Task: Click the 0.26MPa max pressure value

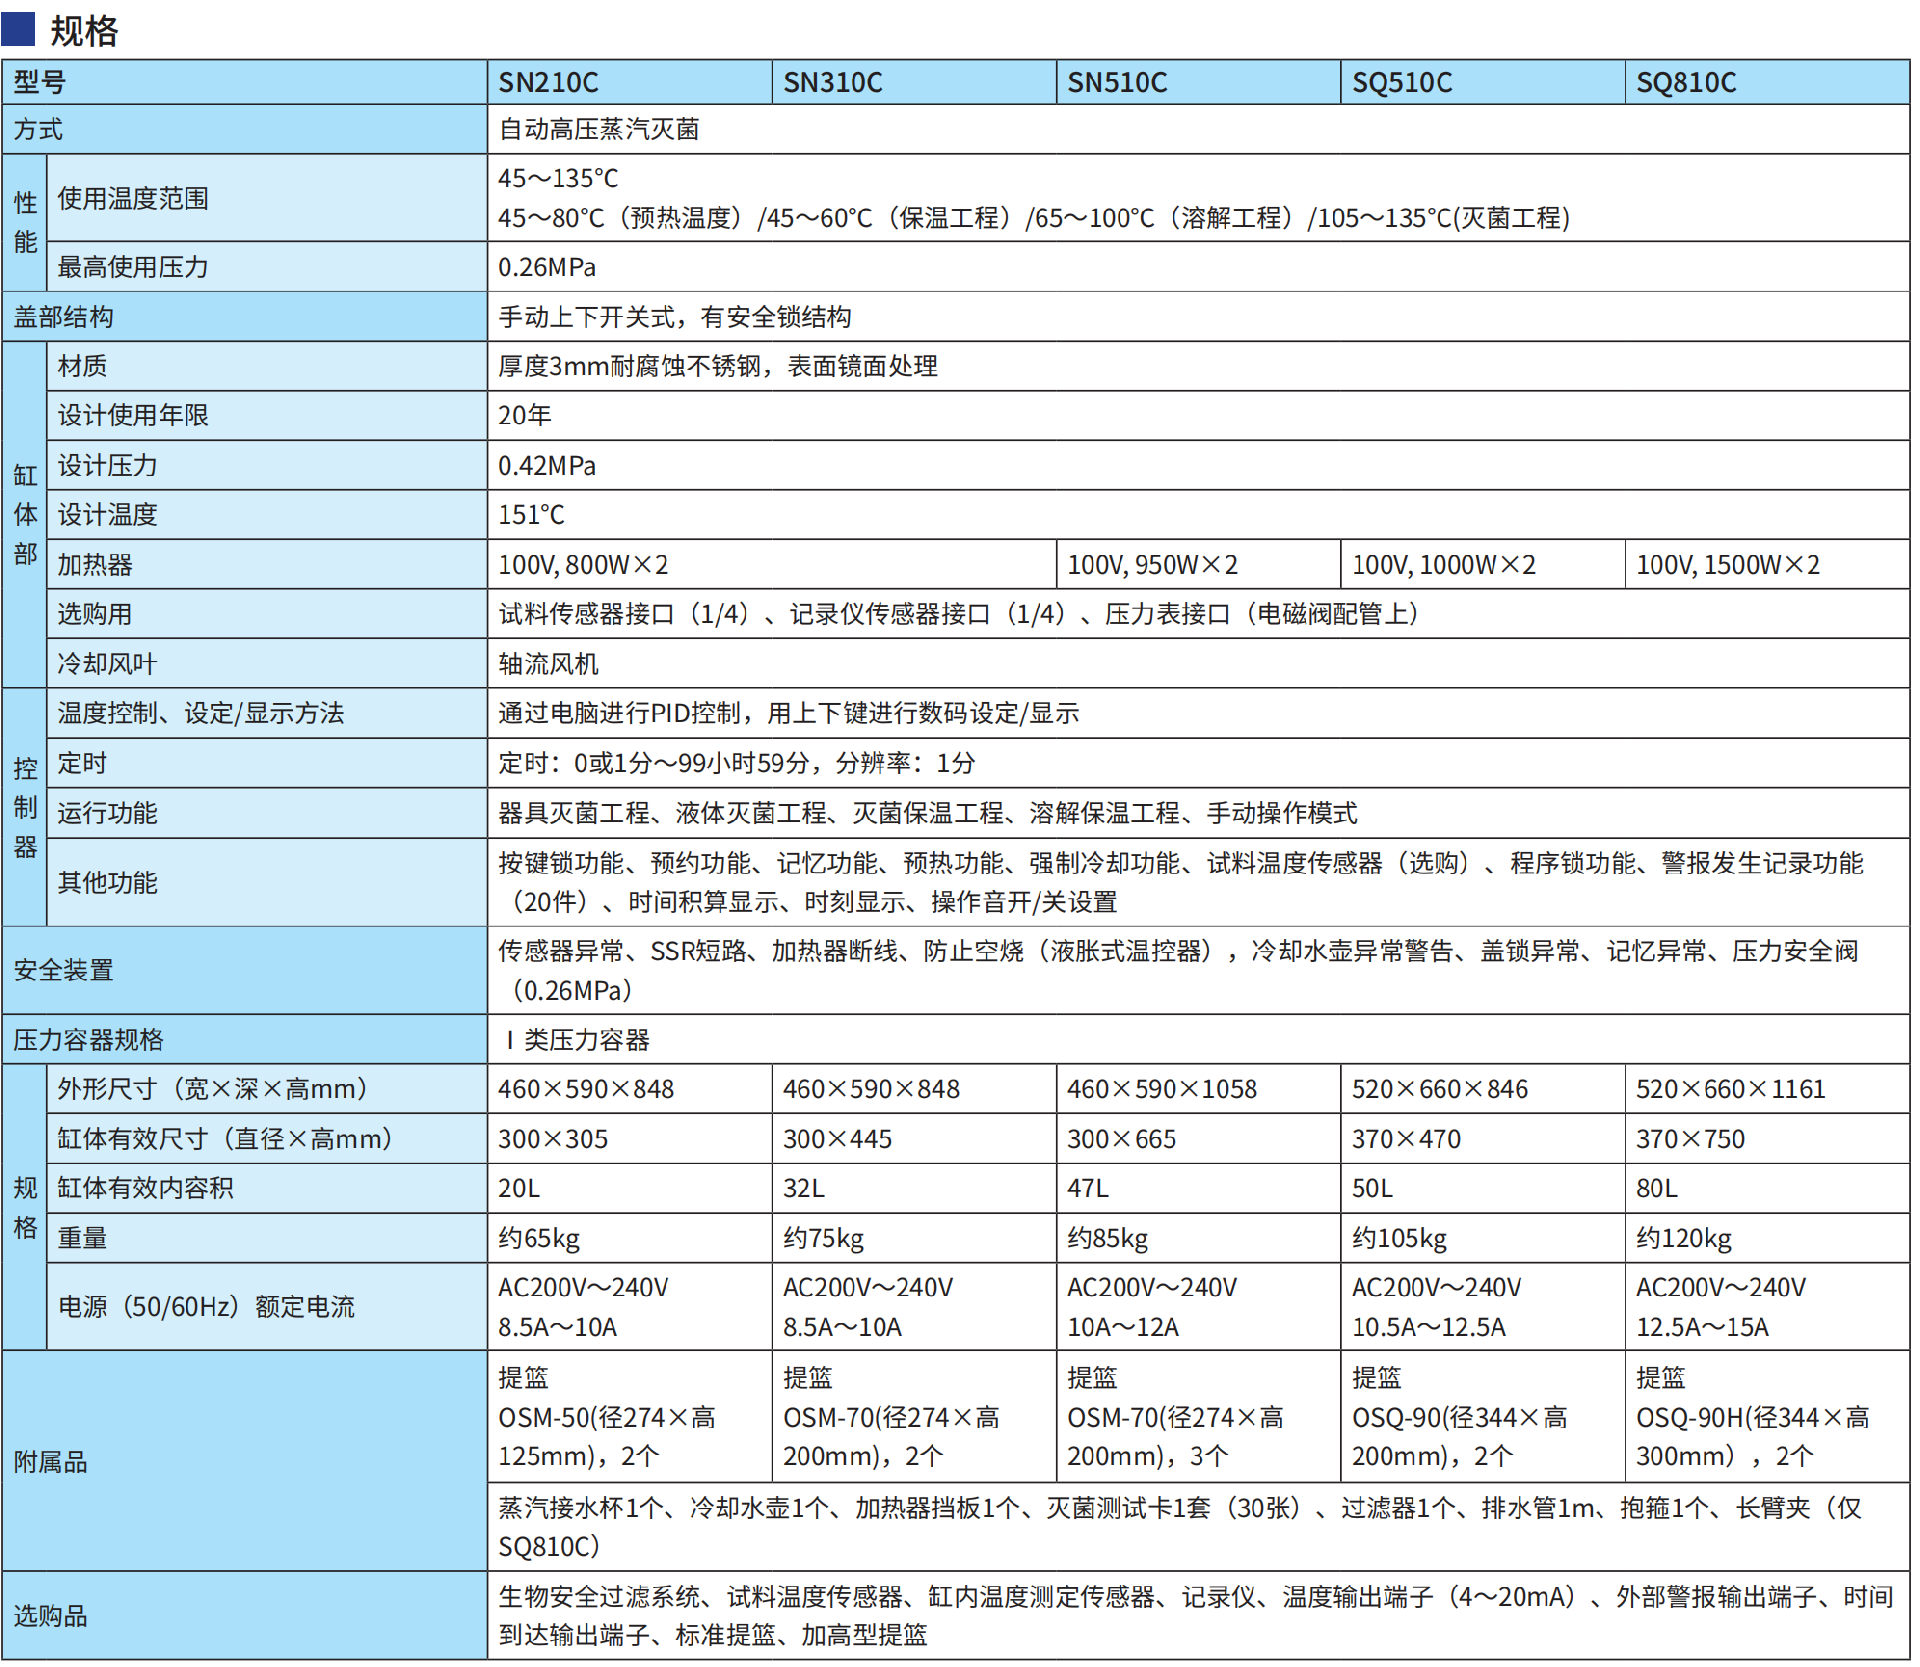Action: tap(547, 267)
